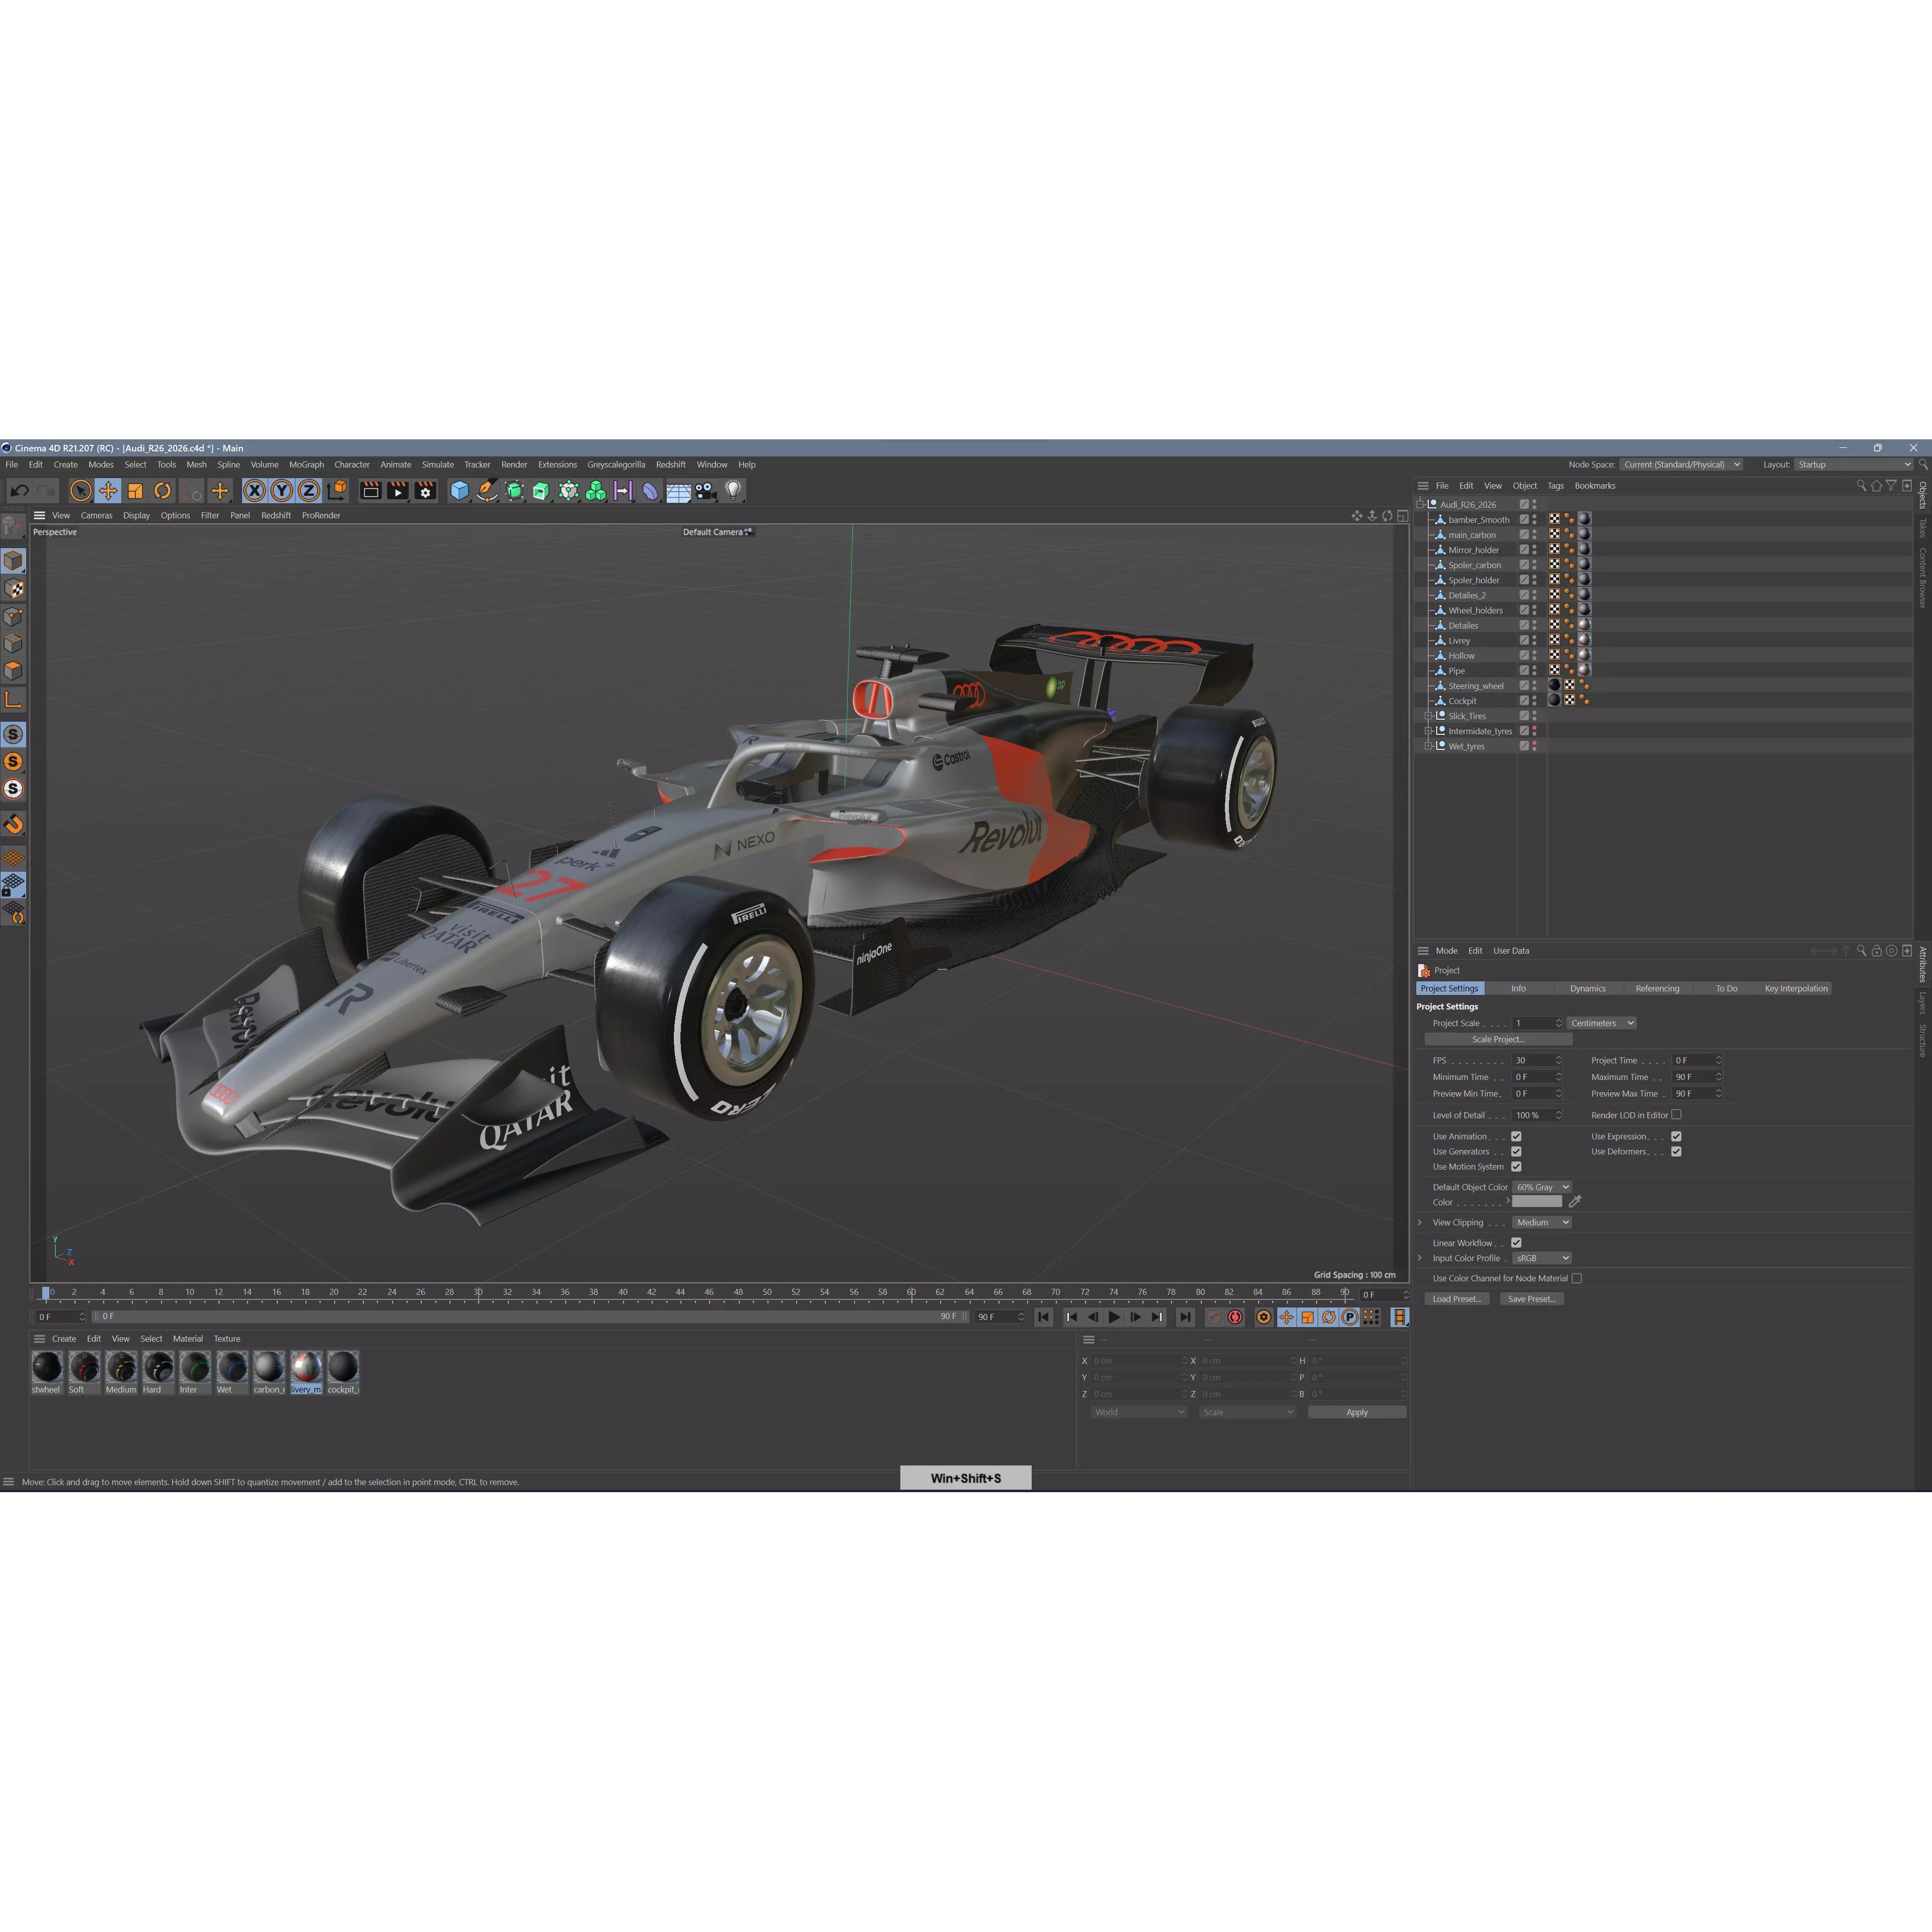Select the Move tool in the toolbar

click(x=107, y=490)
